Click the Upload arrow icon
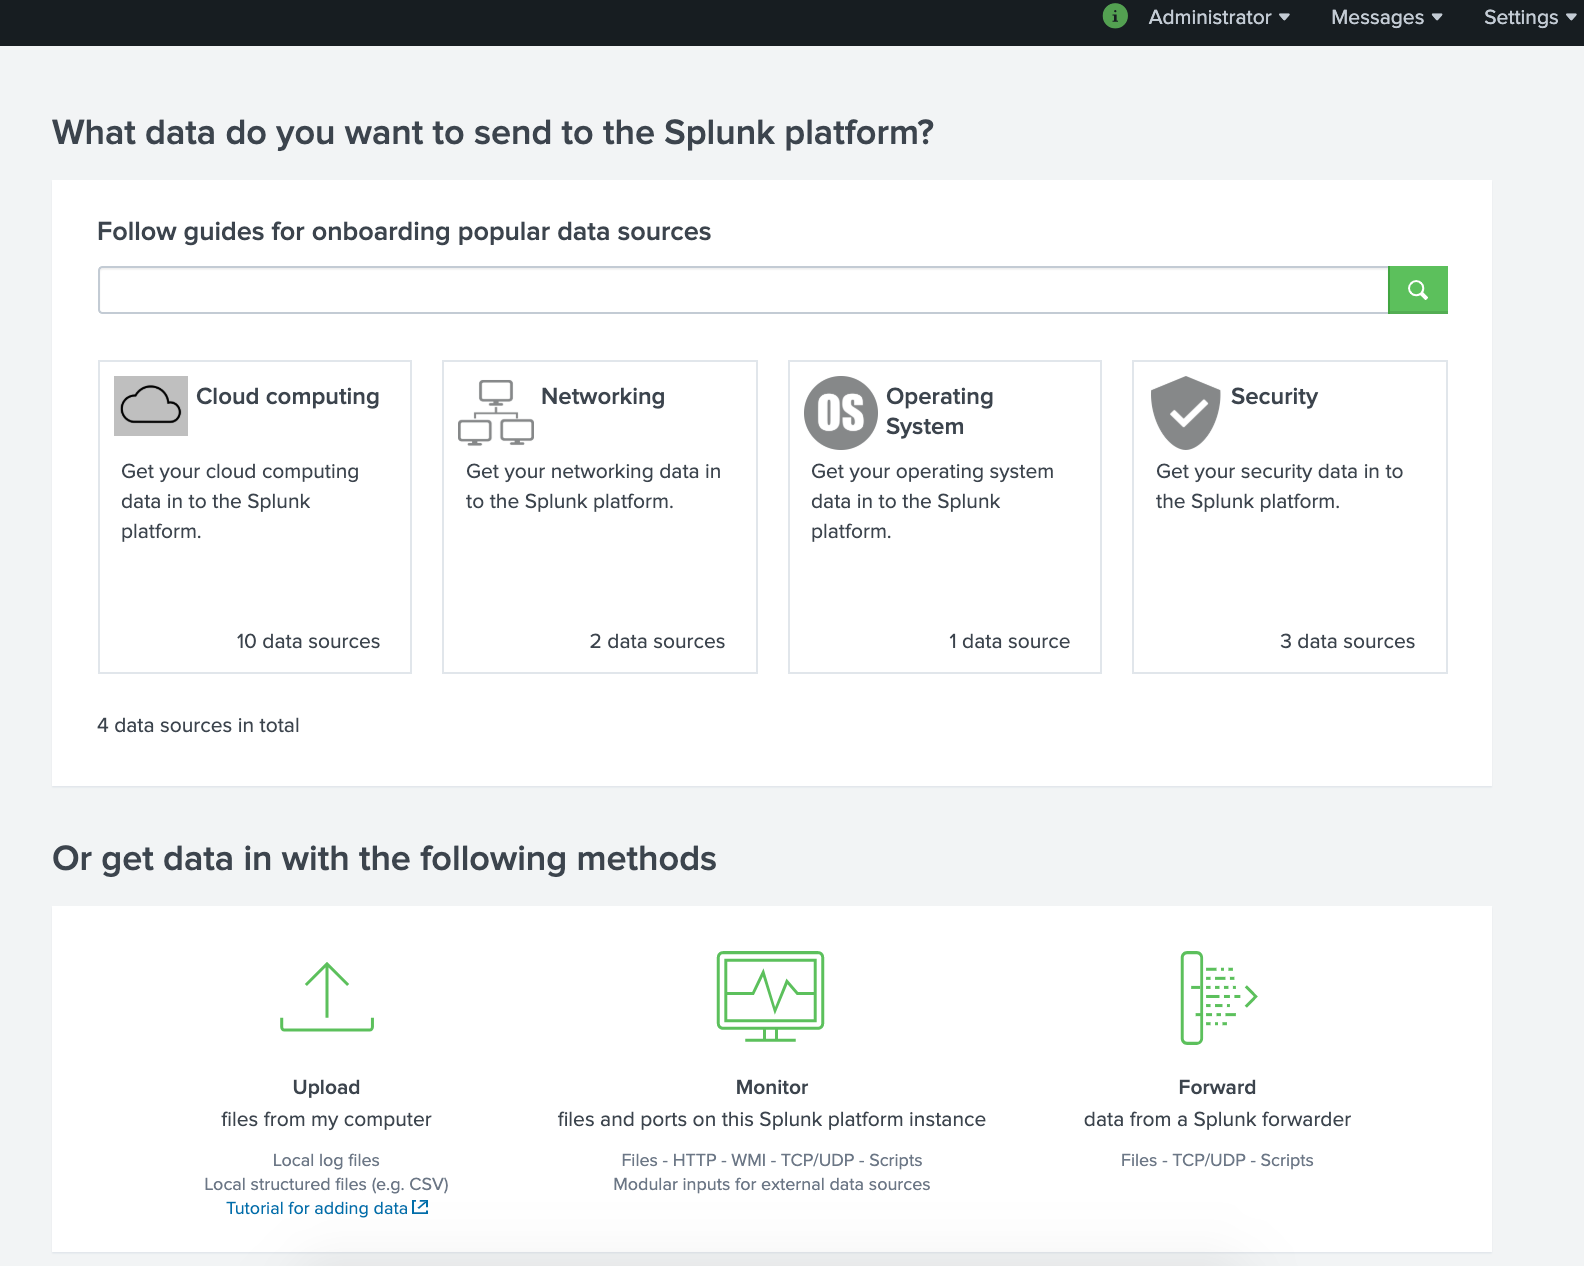 point(327,997)
